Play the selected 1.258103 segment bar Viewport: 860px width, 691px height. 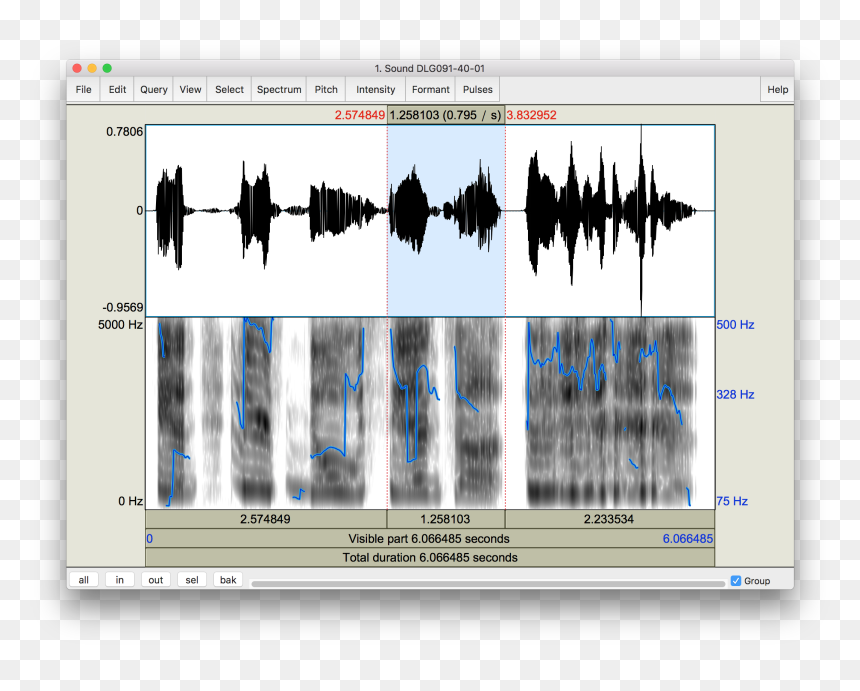pos(446,519)
